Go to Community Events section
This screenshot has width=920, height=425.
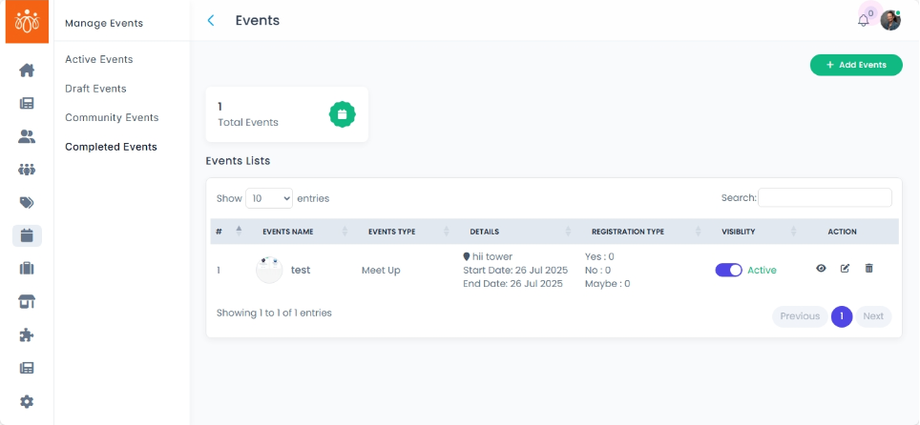(x=112, y=117)
